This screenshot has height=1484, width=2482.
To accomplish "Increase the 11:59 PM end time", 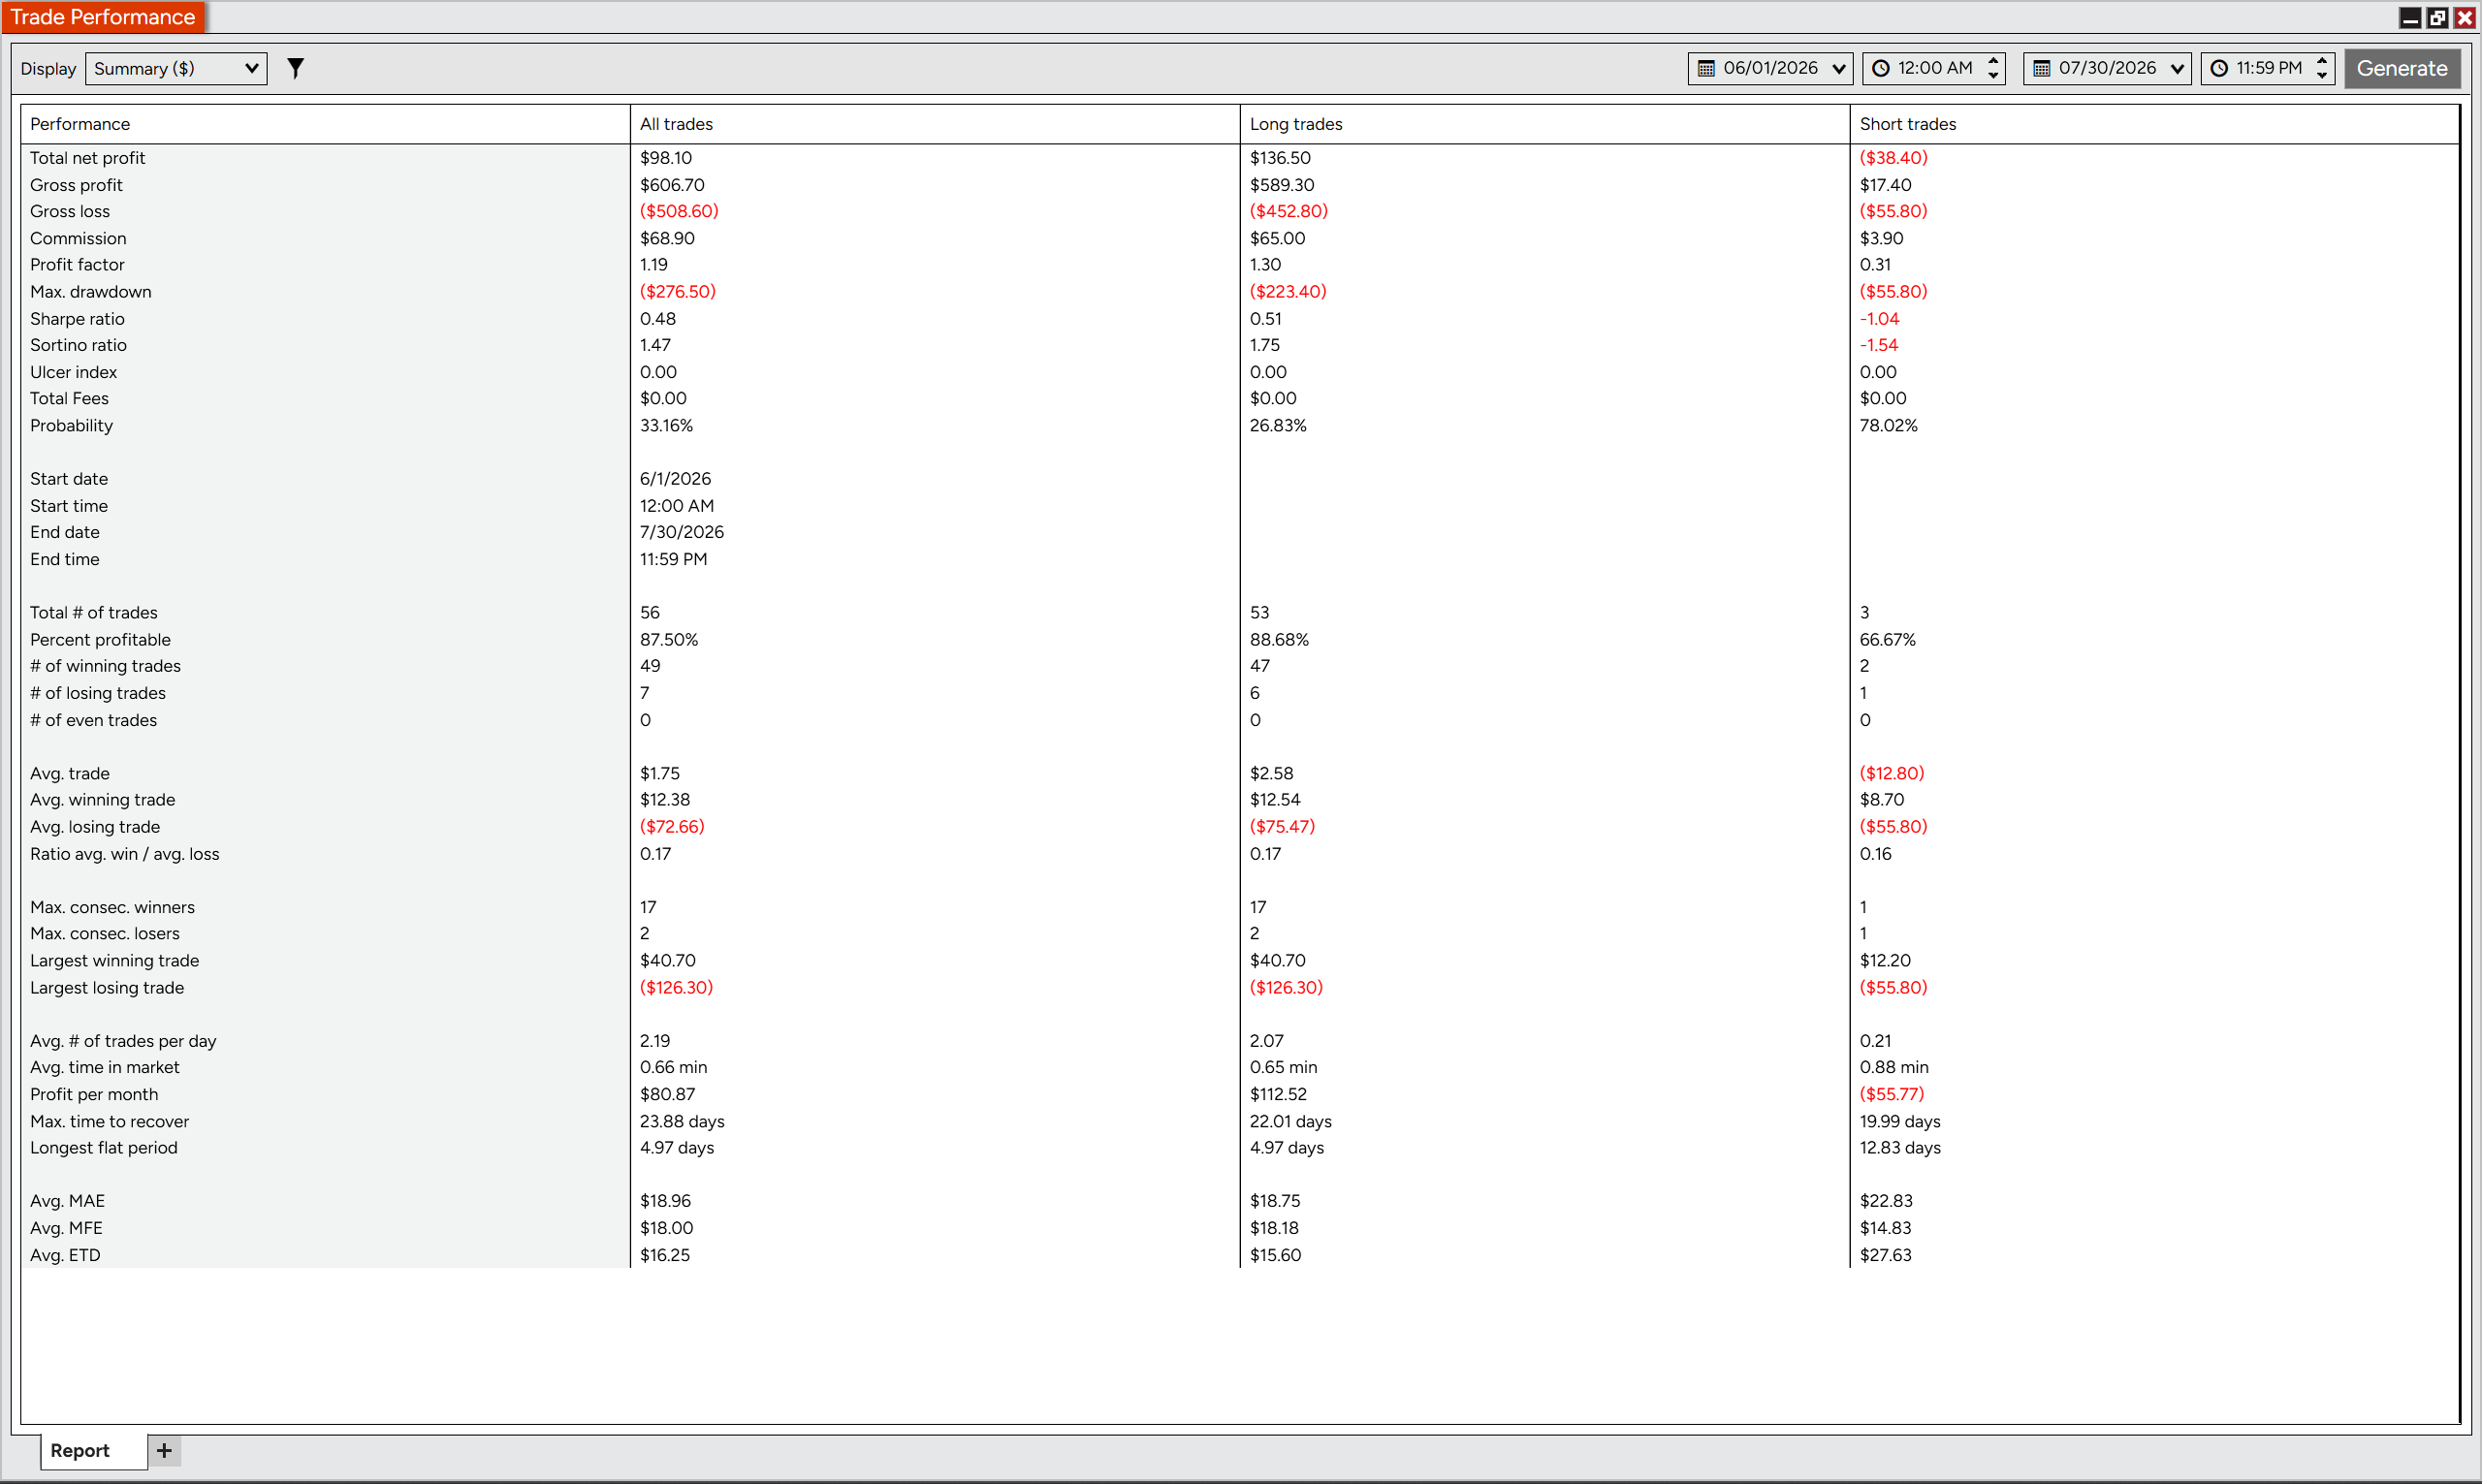I will 2321,60.
